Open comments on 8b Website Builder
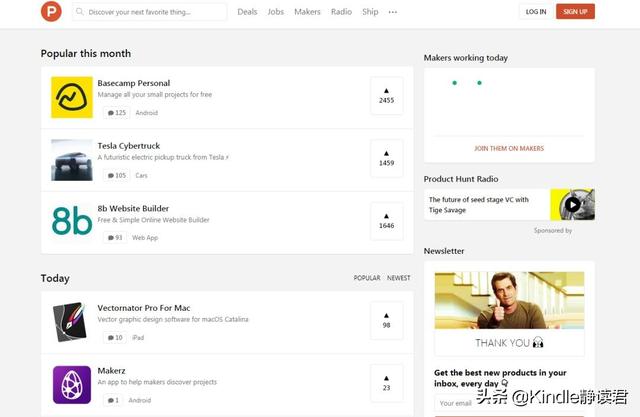This screenshot has height=417, width=640. tap(115, 237)
